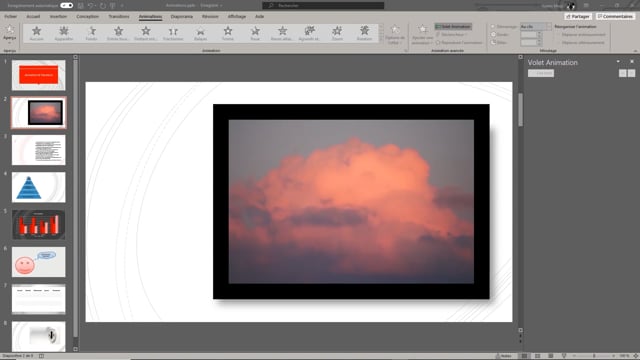Click the Délai input field
Screen dimensions: 640x360
[x=530, y=42]
